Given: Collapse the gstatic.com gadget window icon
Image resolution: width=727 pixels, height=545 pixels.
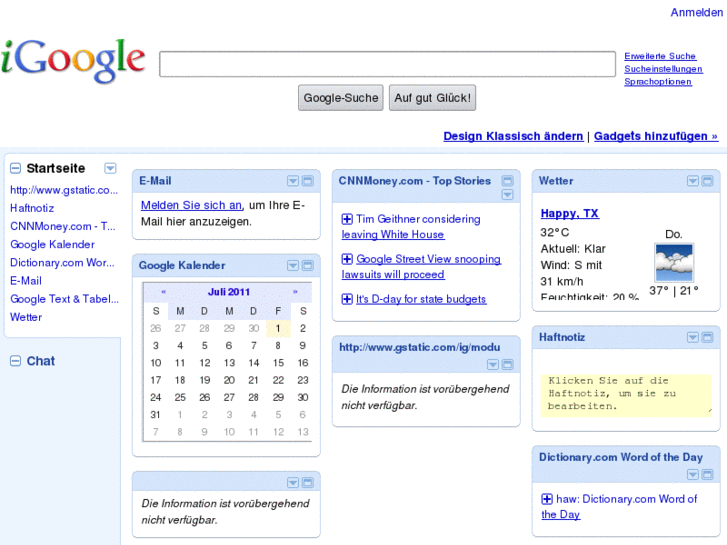Looking at the screenshot, I should [x=508, y=365].
